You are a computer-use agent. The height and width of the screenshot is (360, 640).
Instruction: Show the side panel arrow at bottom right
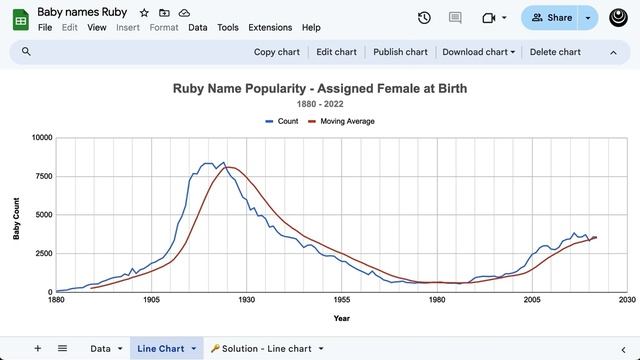(x=623, y=349)
